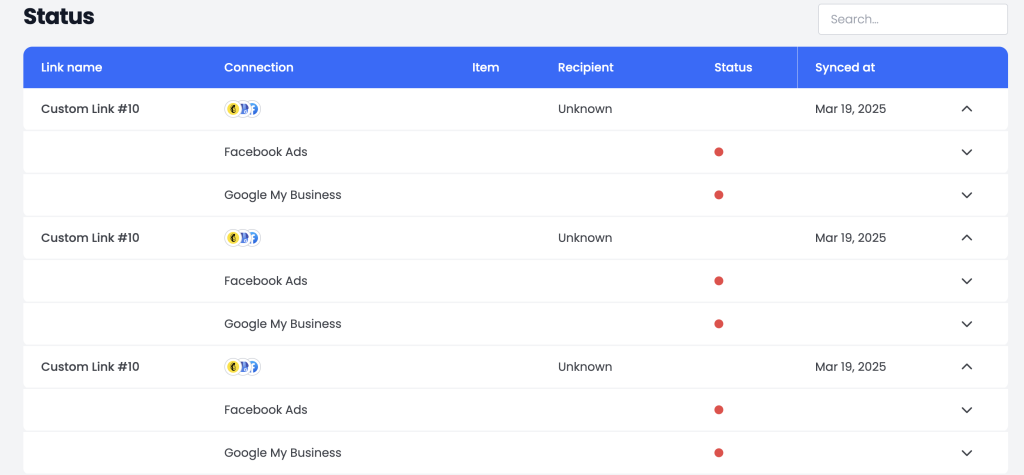Expand the last Facebook Ads row details
1024x475 pixels.
tap(967, 410)
